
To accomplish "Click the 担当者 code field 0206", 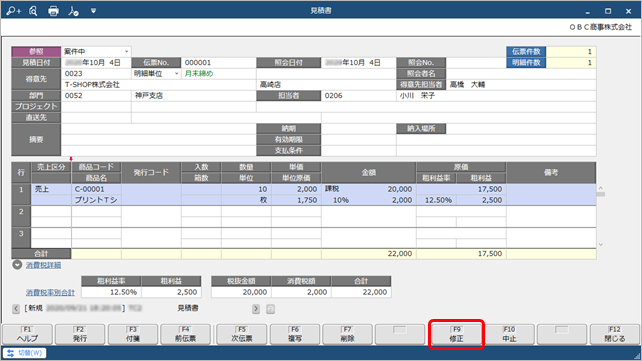I will [x=358, y=95].
